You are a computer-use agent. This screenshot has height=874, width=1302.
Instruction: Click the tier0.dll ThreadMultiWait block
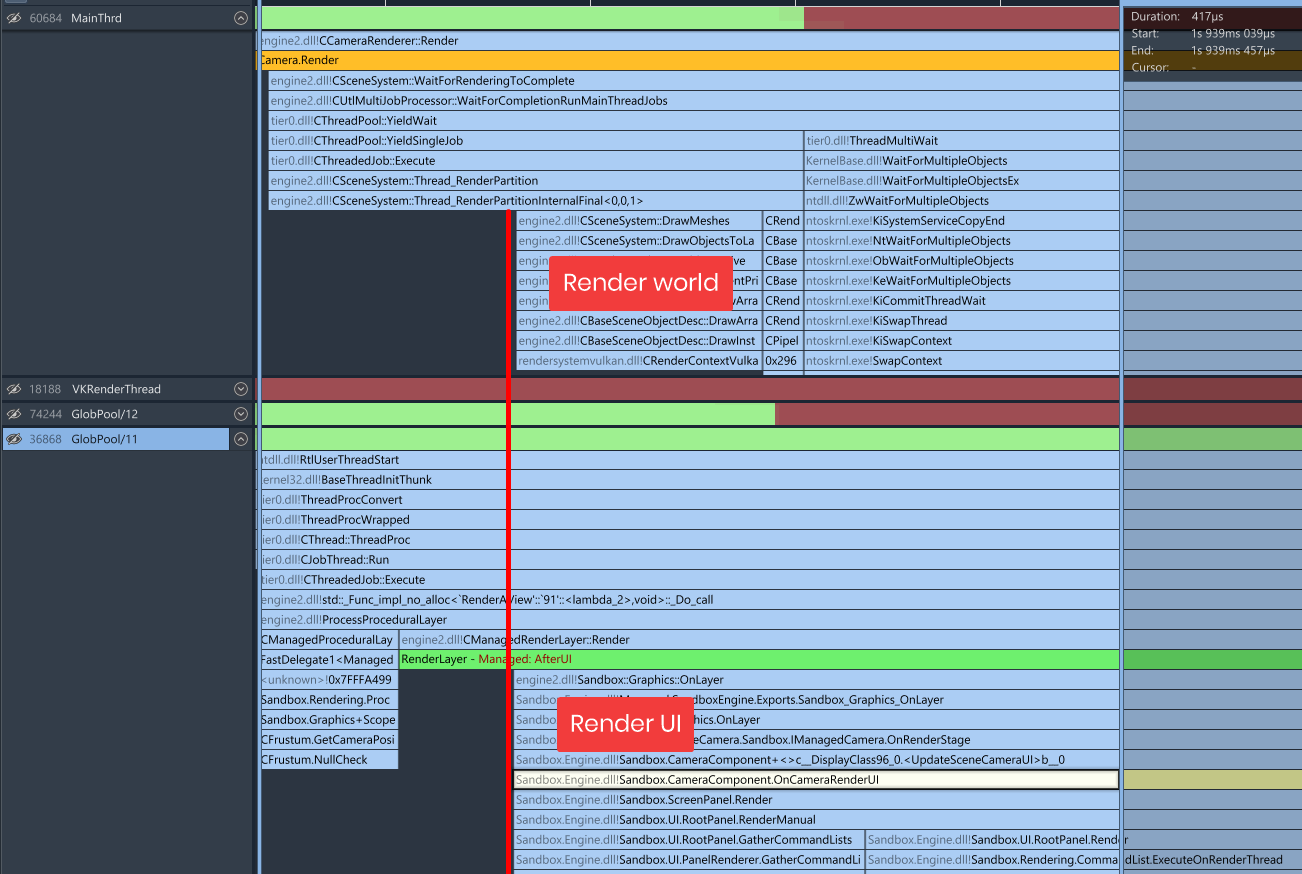pyautogui.click(x=960, y=140)
